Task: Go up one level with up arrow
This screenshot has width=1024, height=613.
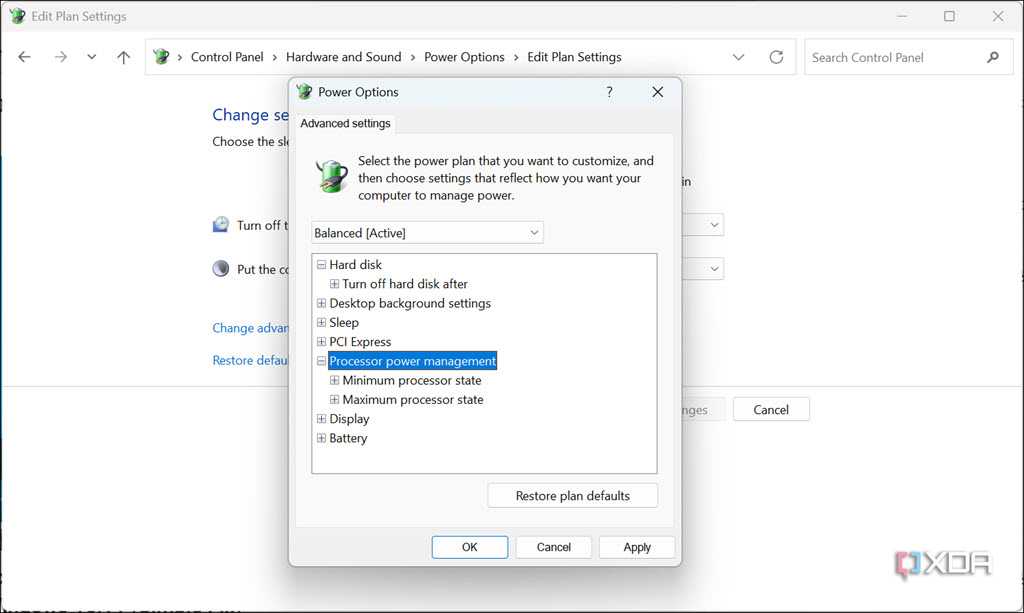Action: (123, 57)
